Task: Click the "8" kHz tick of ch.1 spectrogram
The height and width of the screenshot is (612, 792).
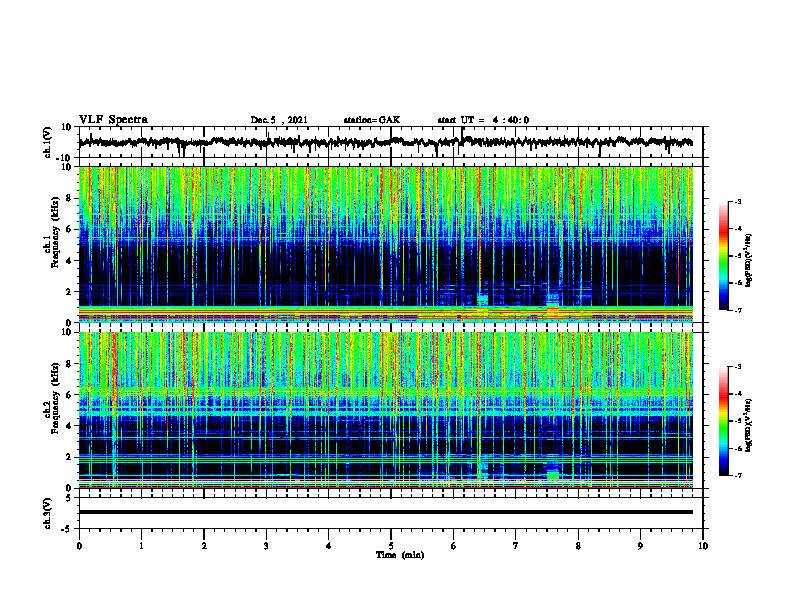Action: click(70, 198)
